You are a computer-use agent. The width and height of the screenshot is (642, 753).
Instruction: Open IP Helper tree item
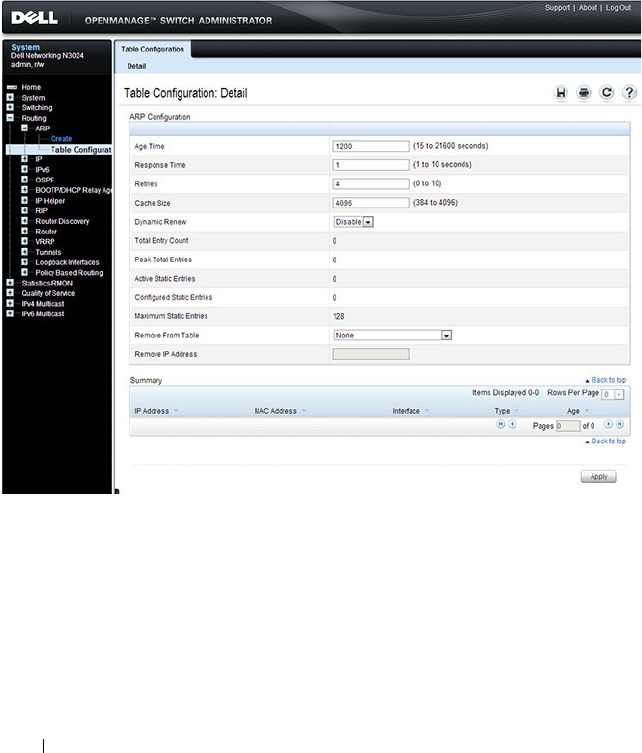50,201
